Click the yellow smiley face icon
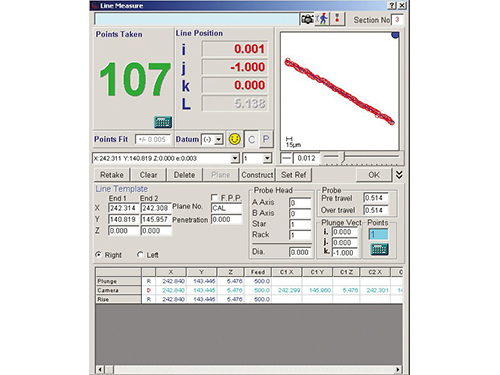500x375 pixels. click(235, 139)
